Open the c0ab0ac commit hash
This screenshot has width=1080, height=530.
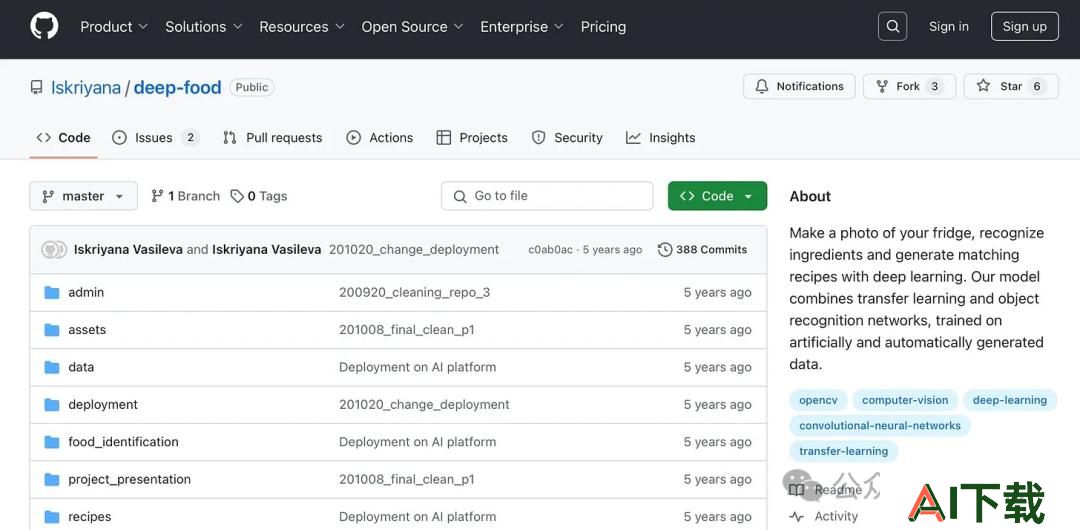[x=550, y=249]
